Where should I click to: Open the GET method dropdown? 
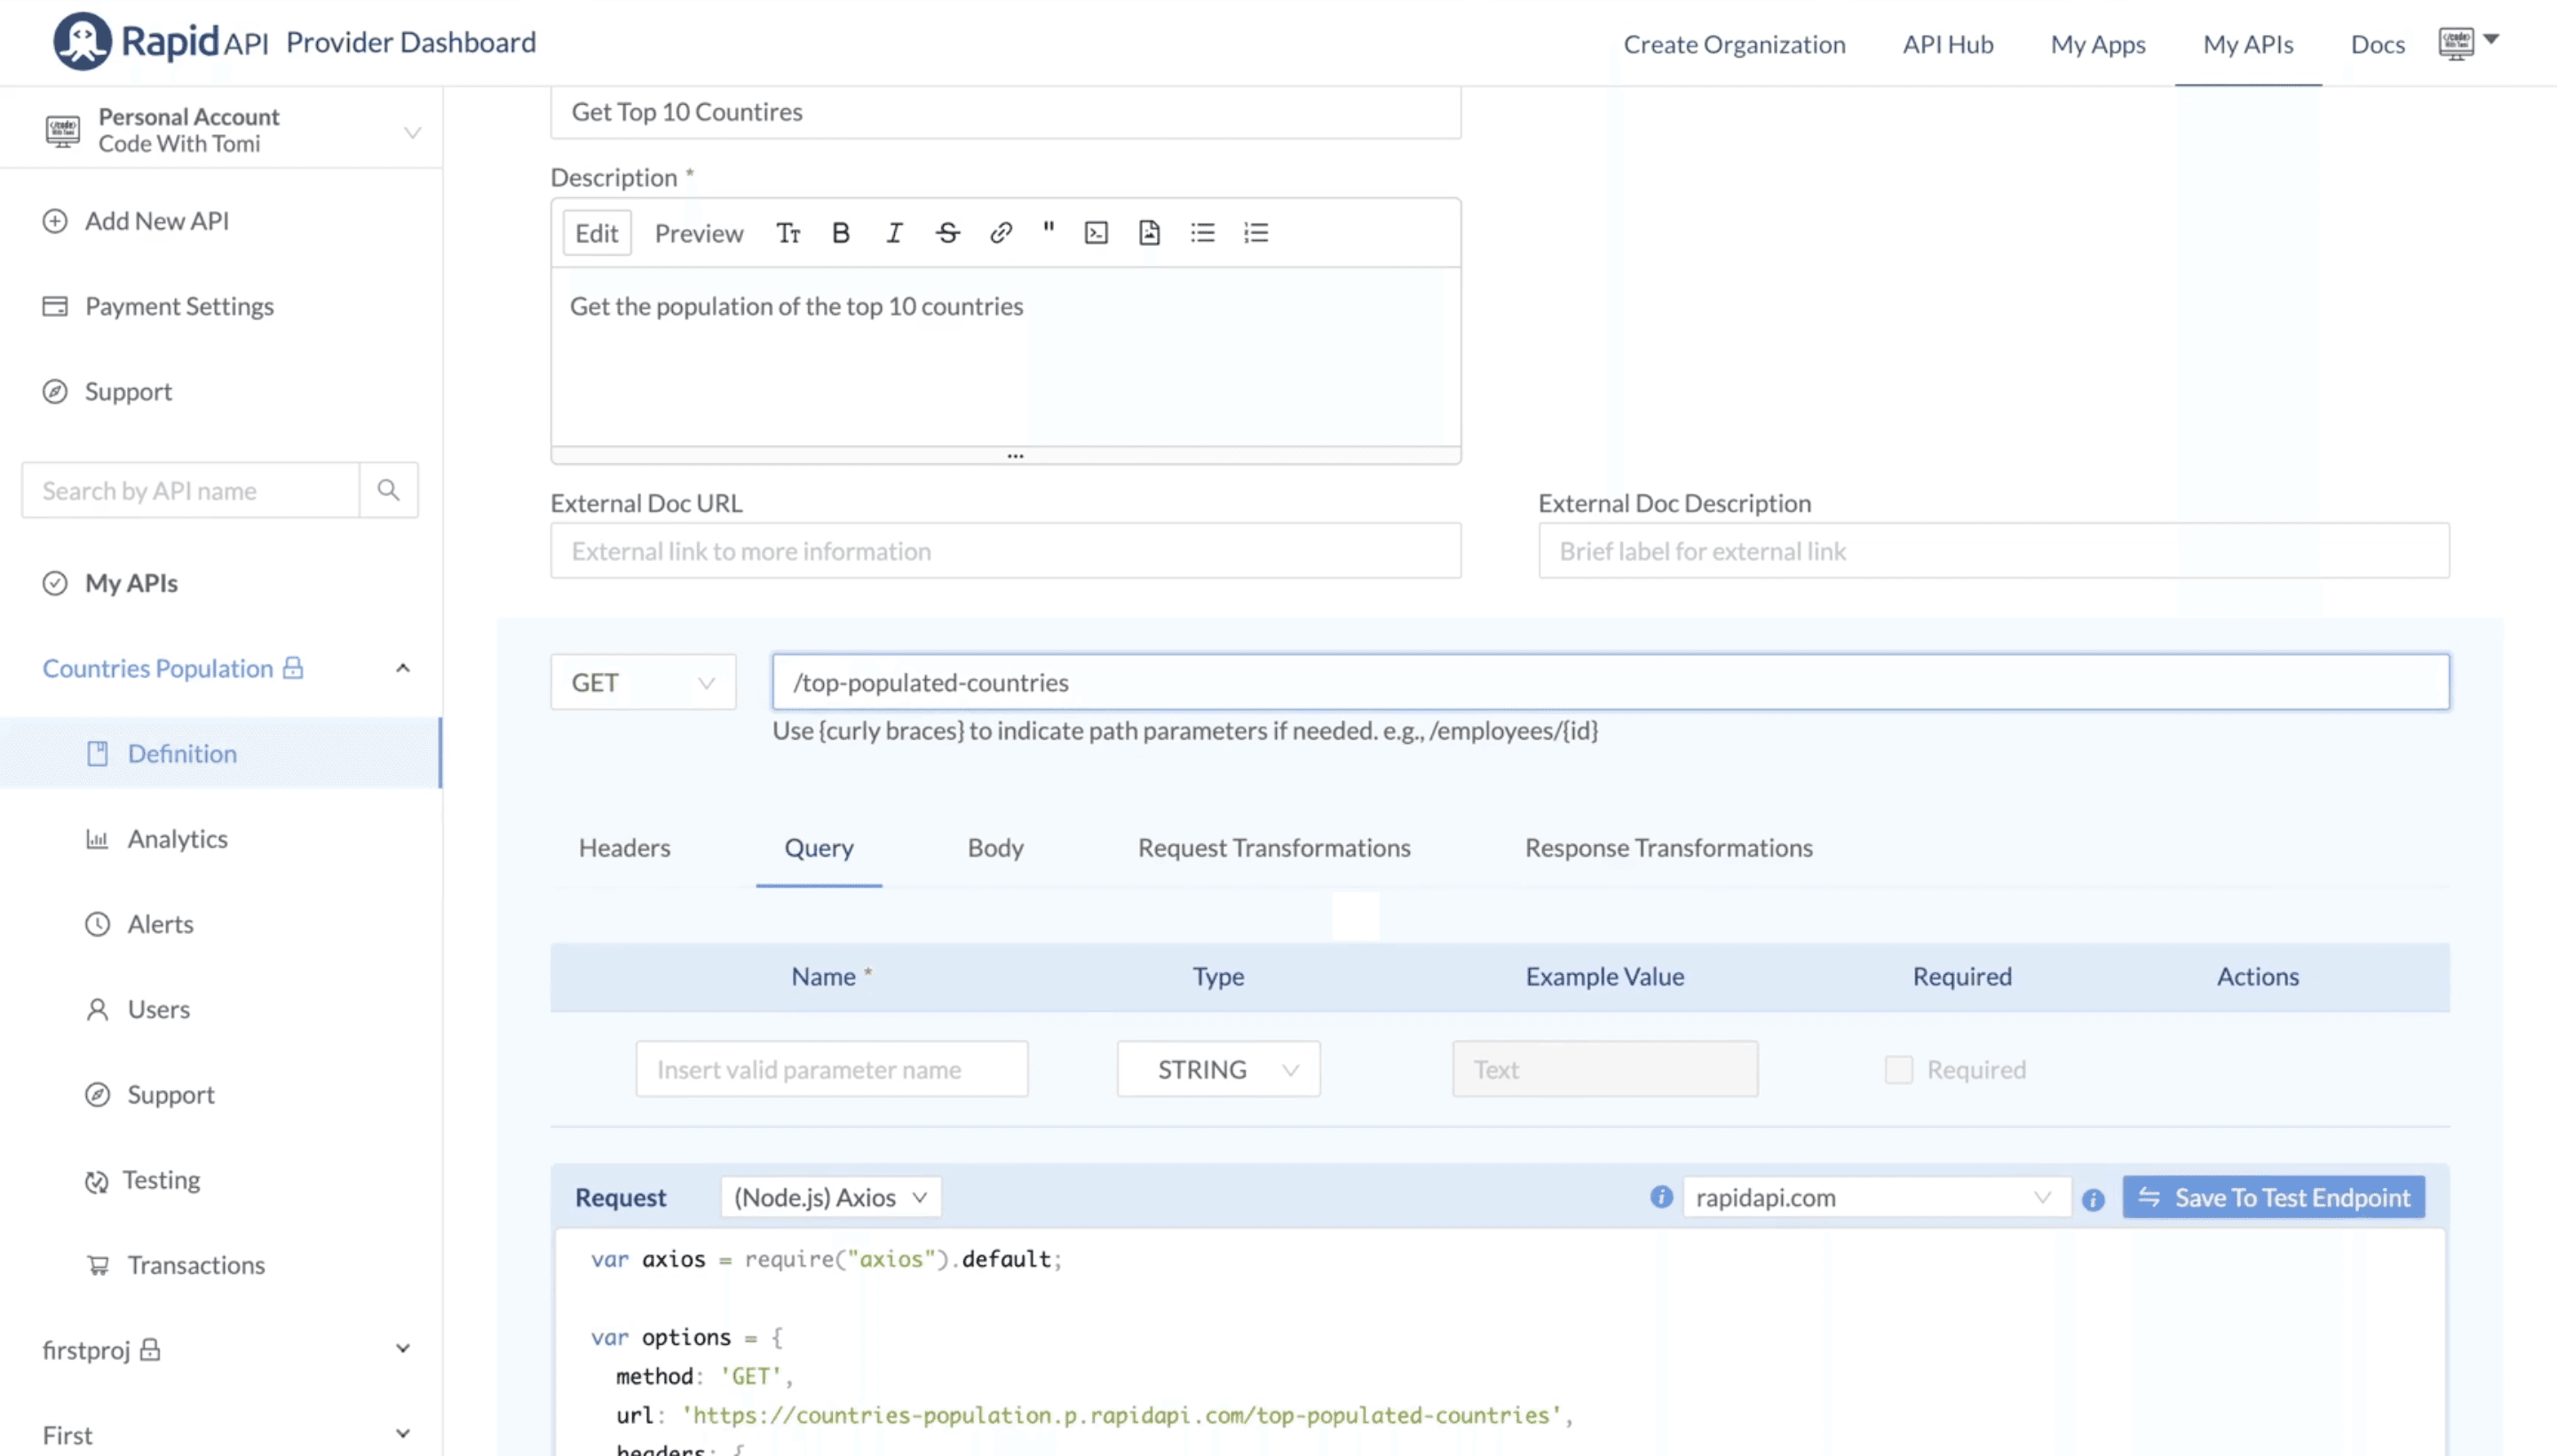click(643, 682)
